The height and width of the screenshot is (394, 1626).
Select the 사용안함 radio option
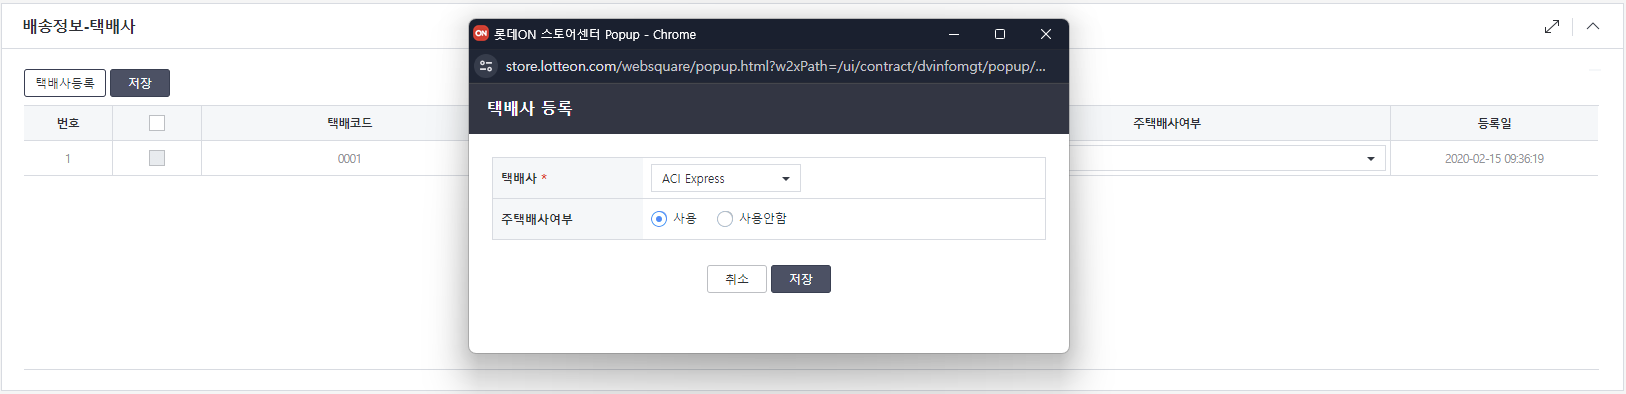tap(725, 219)
